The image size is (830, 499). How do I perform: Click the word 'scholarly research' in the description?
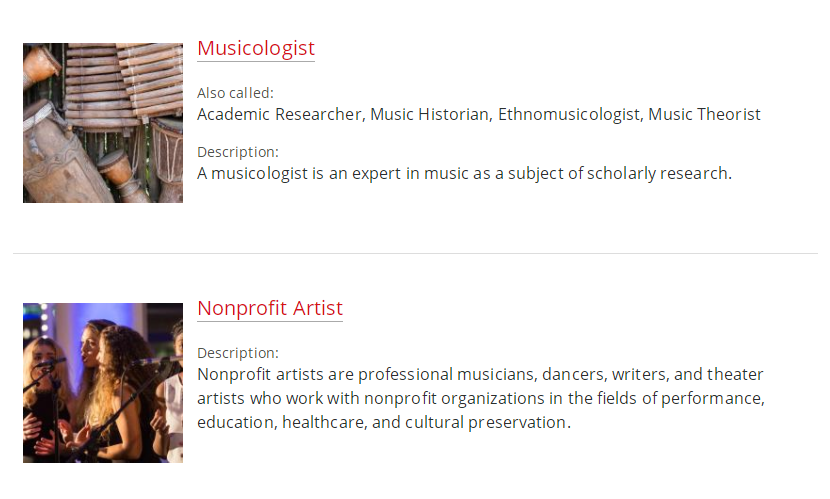click(x=658, y=174)
